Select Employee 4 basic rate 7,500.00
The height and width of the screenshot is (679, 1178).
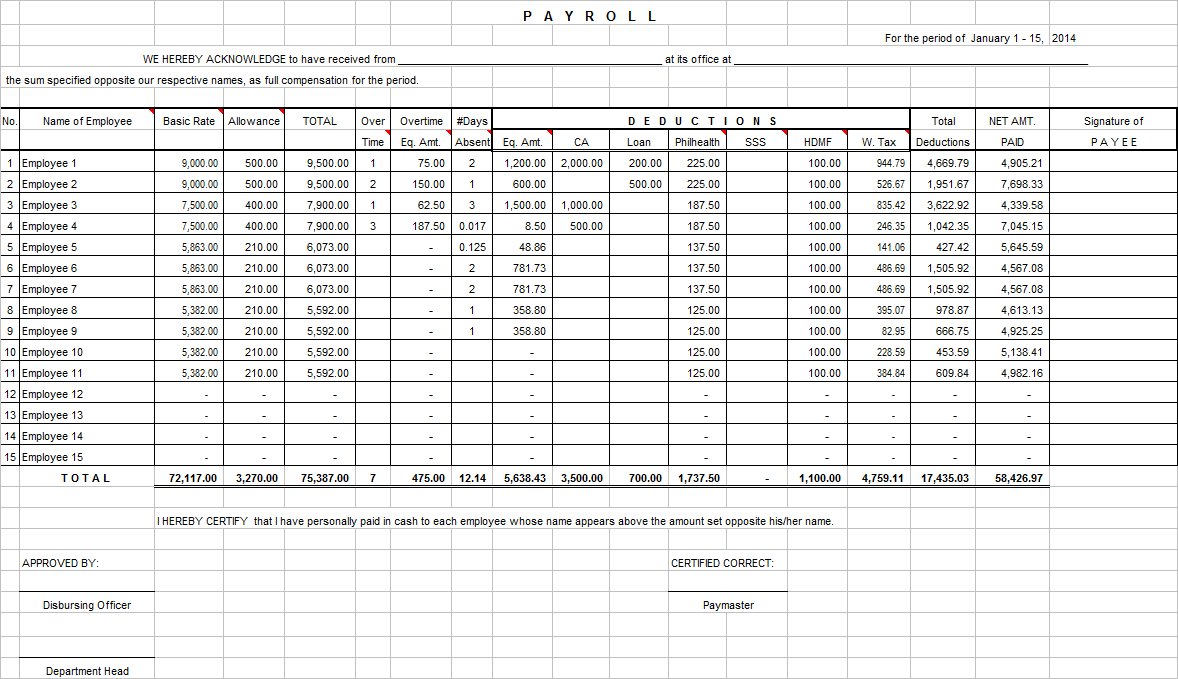pos(189,226)
